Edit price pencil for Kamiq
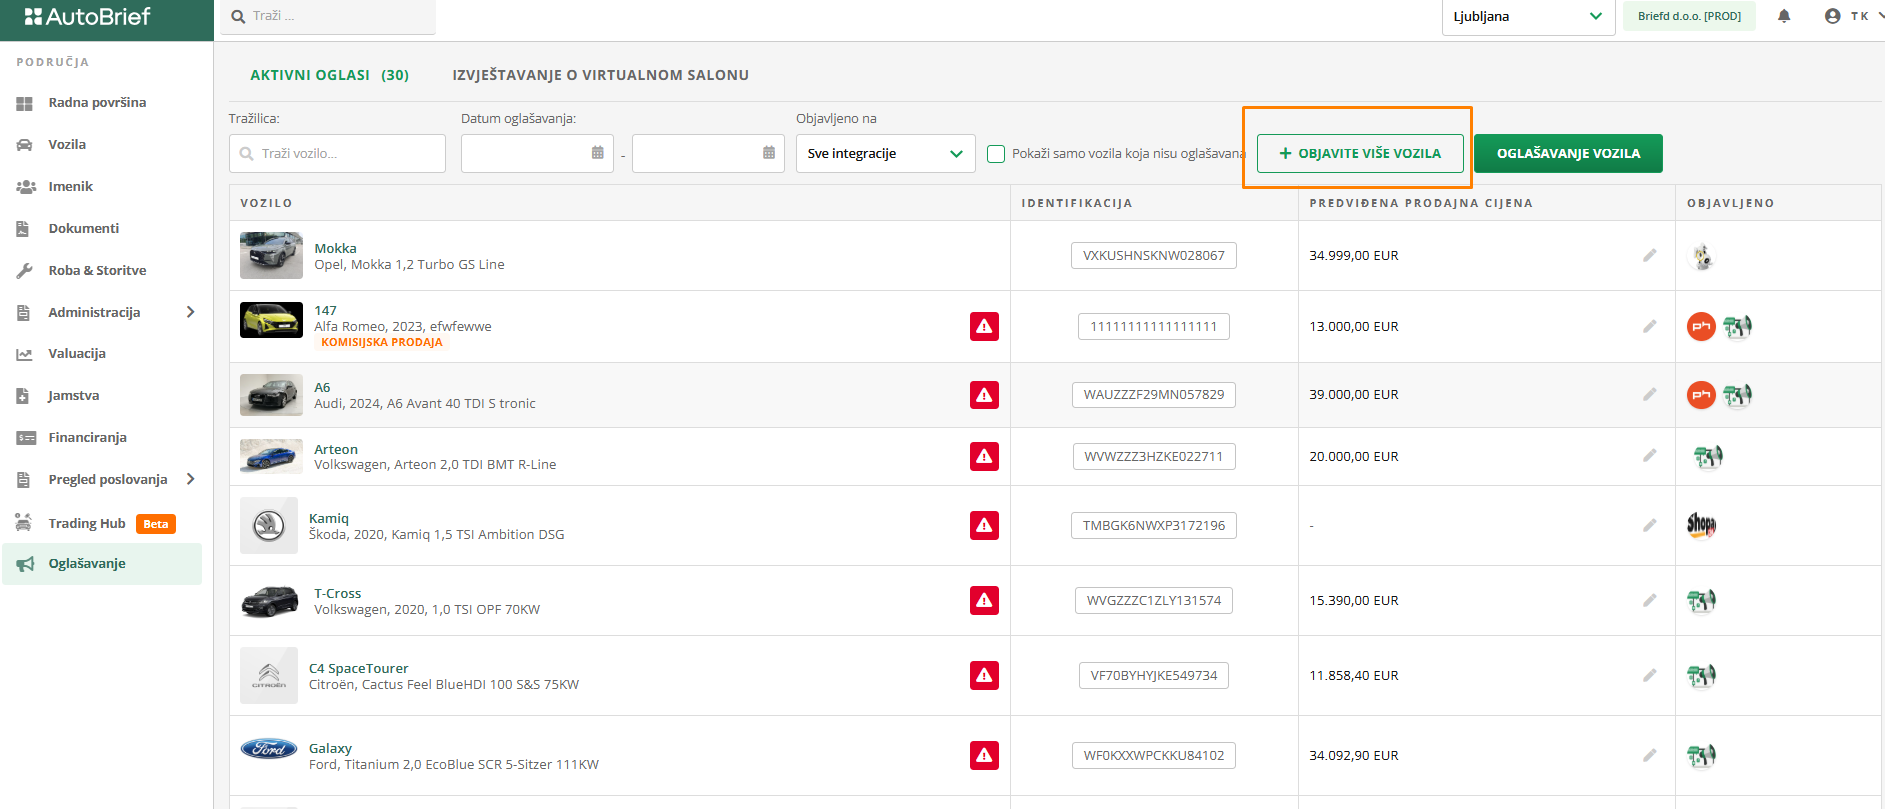The image size is (1885, 809). click(x=1650, y=525)
